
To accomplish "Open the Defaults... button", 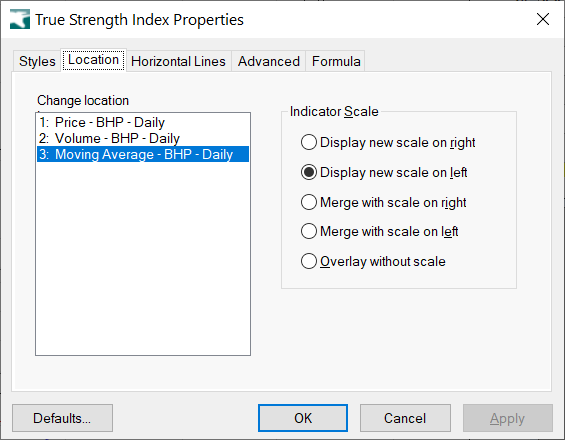I will coord(62,418).
